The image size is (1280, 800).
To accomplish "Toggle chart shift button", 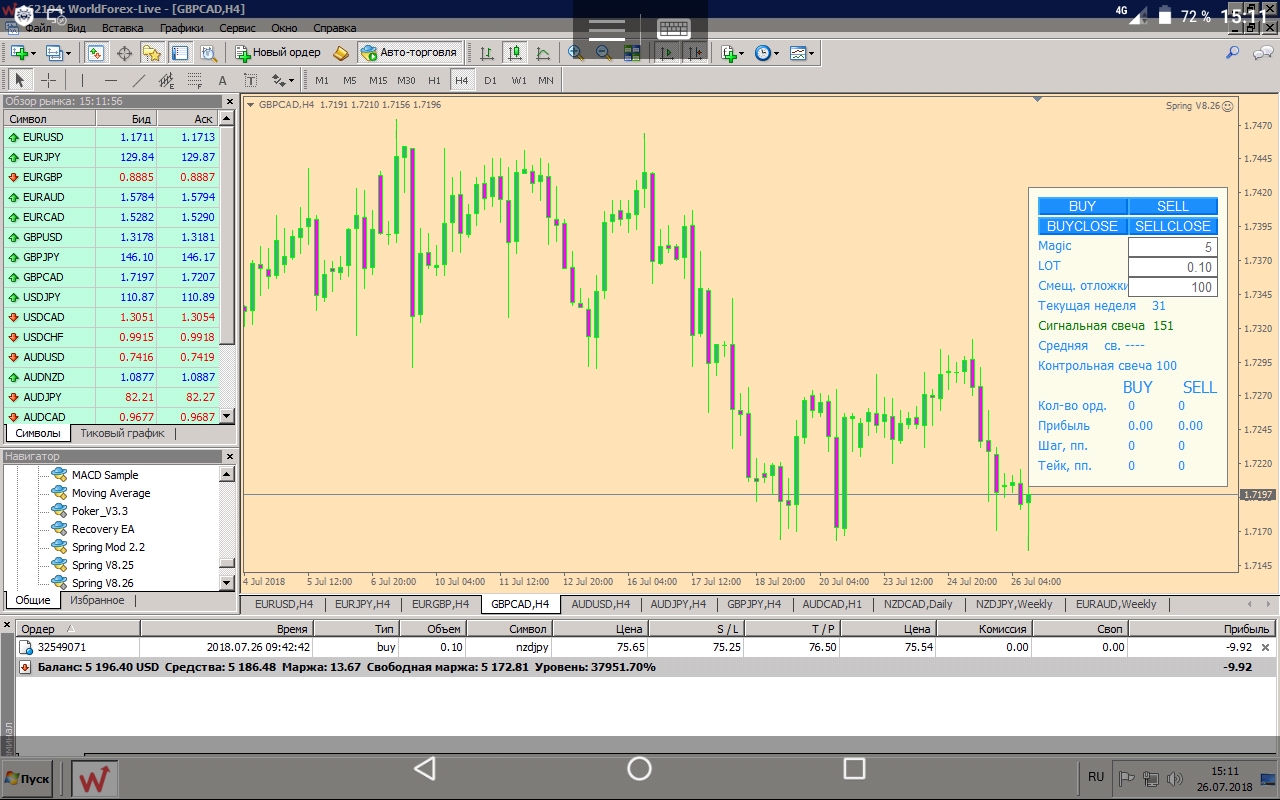I will click(x=697, y=52).
